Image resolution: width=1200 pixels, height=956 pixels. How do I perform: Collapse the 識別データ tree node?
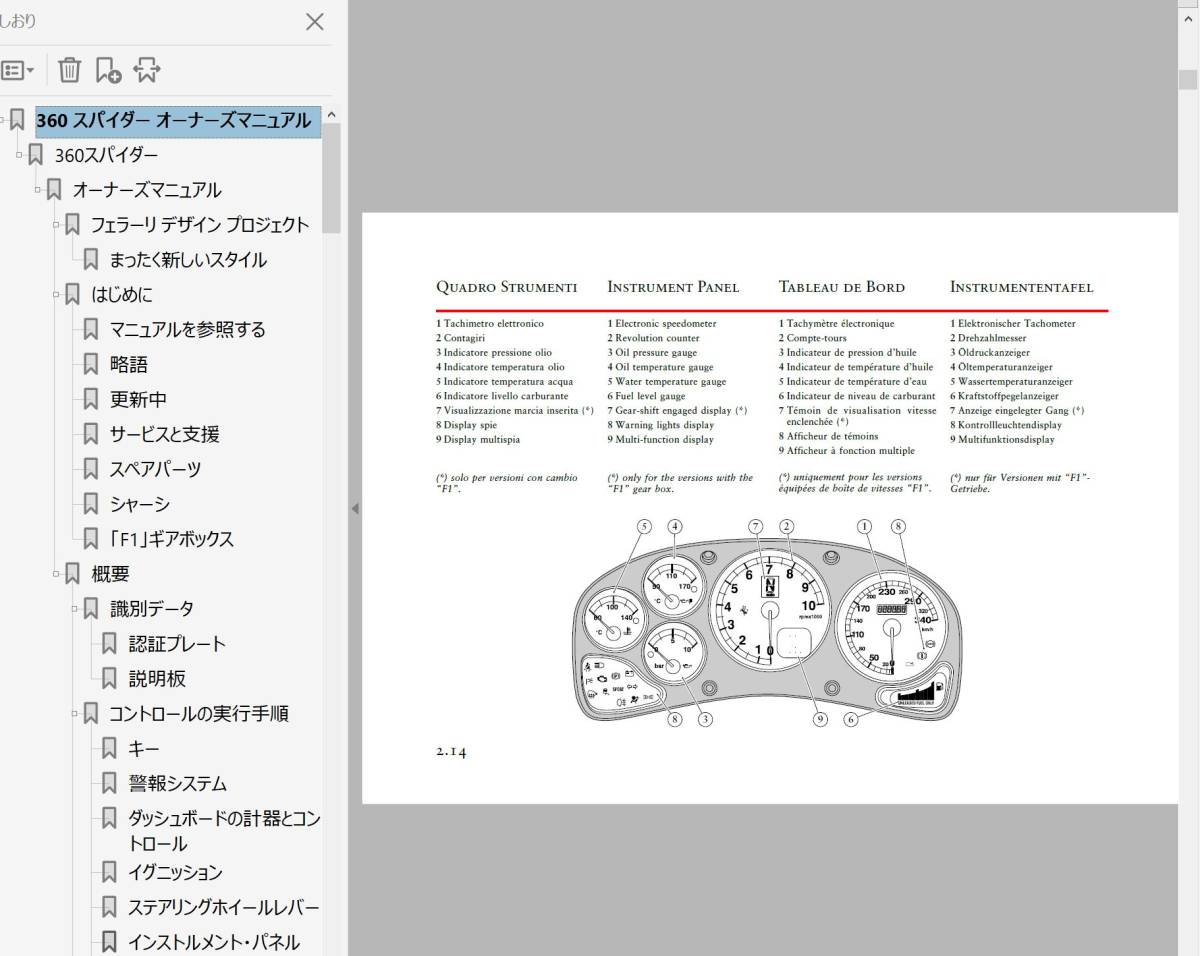click(75, 608)
